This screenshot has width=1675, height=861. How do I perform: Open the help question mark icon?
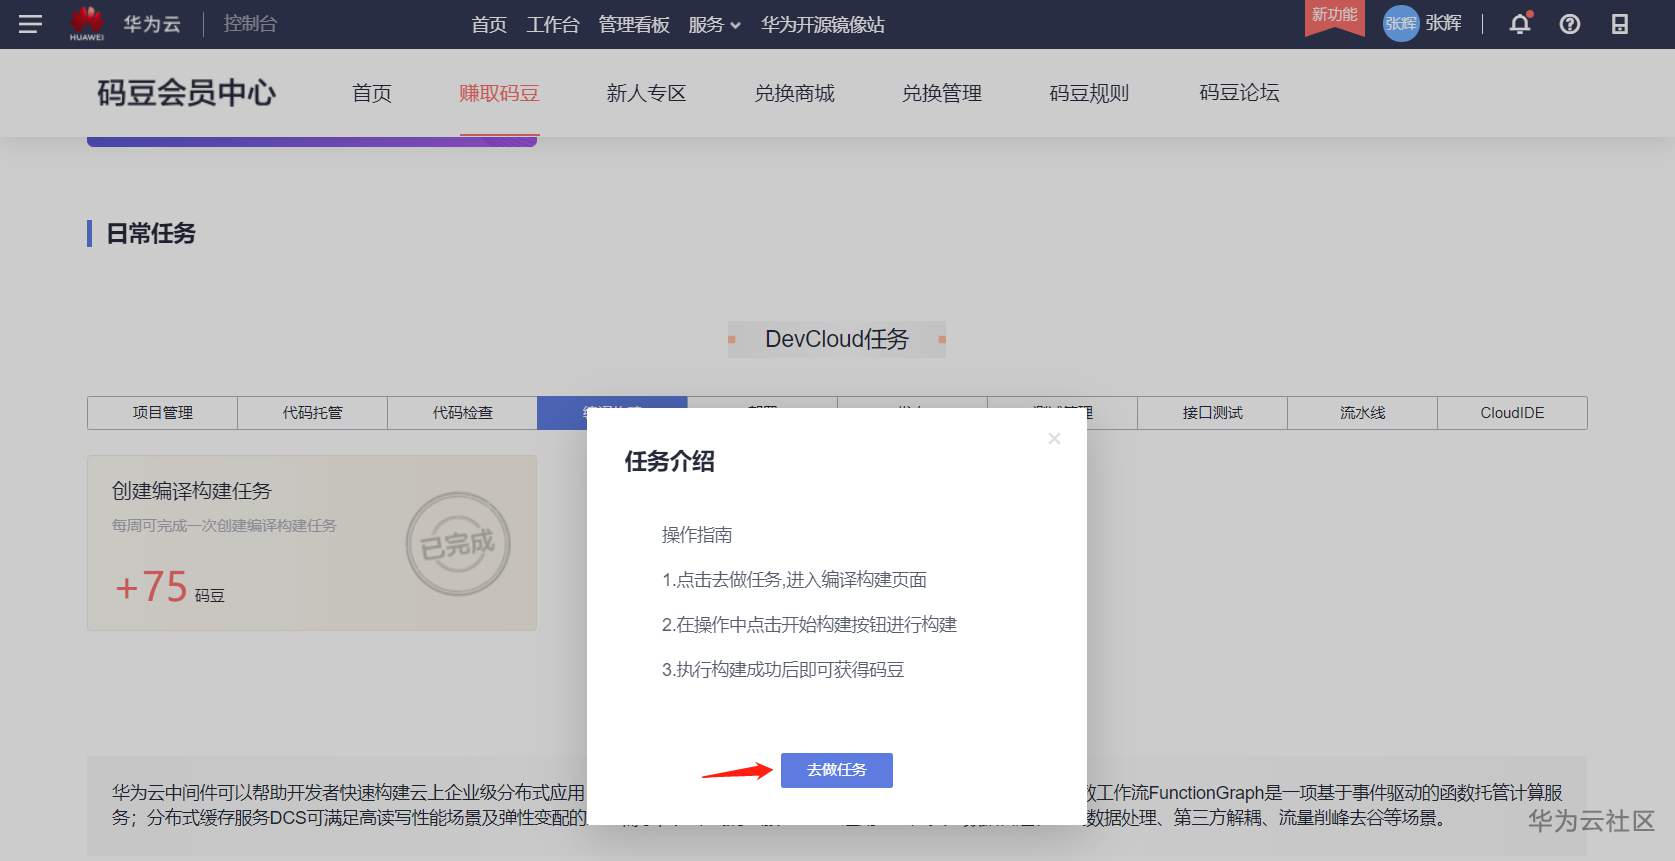1570,24
